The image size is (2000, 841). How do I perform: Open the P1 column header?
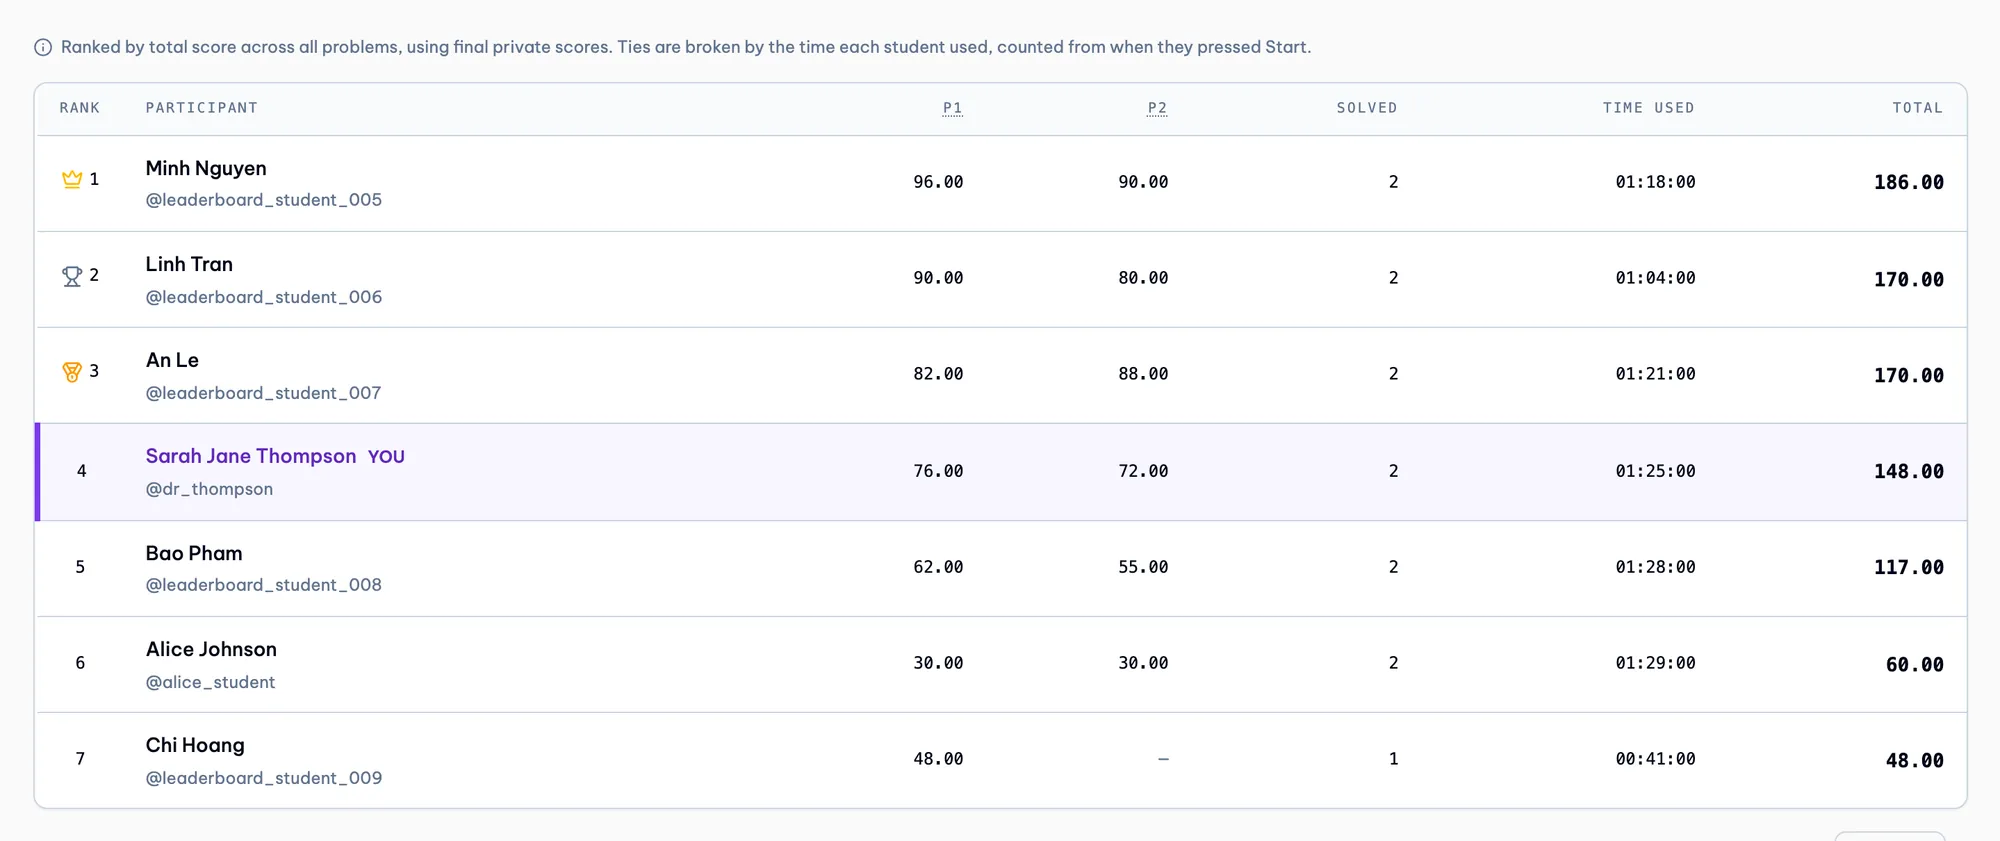953,108
